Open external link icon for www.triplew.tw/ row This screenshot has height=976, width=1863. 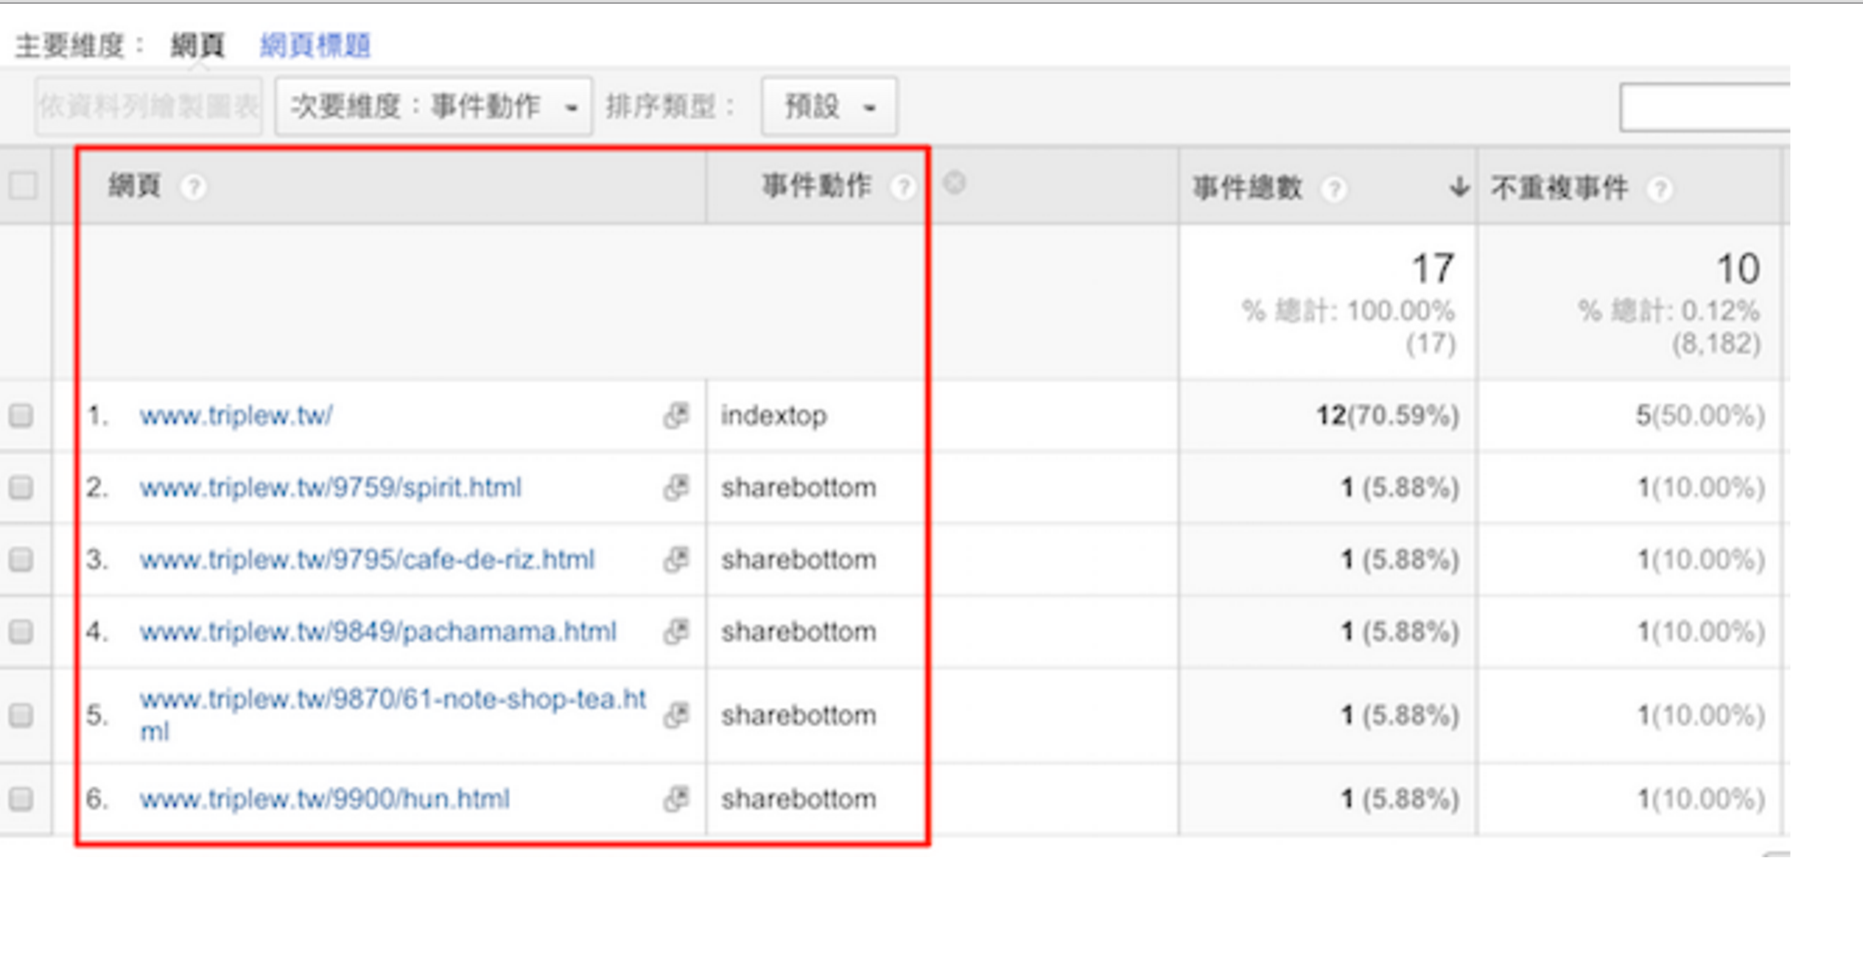676,415
